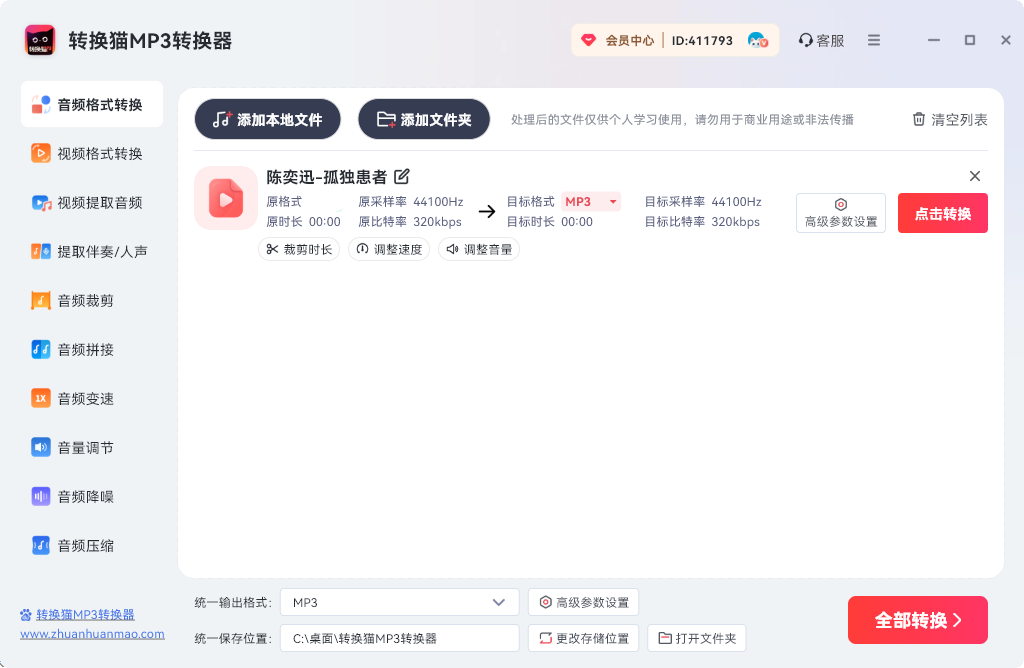The height and width of the screenshot is (668, 1024).
Task: Click the 客服 customer service icon
Action: pos(821,40)
